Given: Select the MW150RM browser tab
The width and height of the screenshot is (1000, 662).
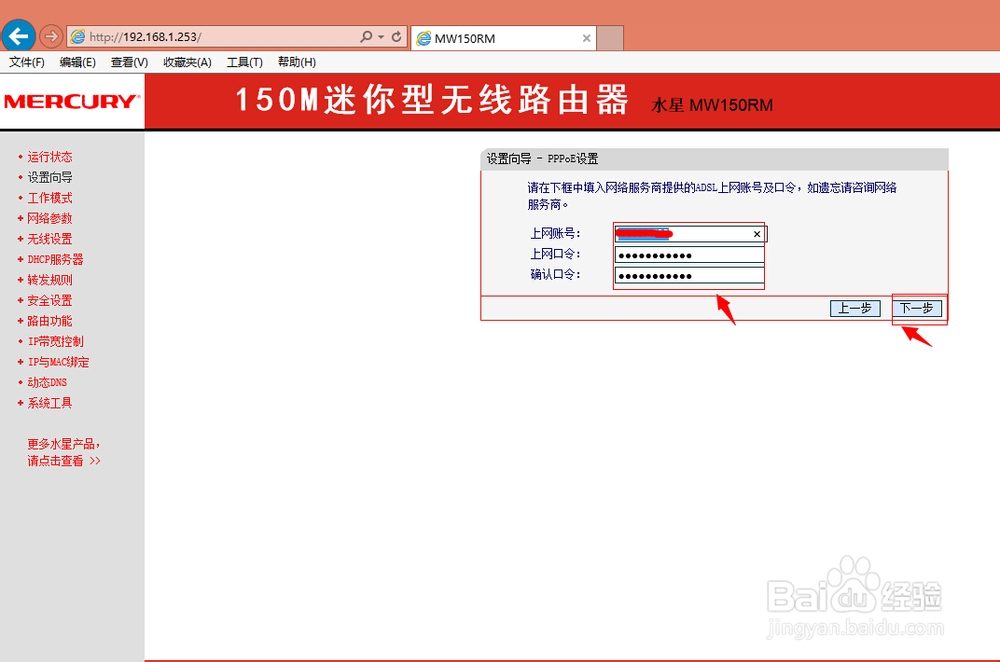Looking at the screenshot, I should click(x=504, y=38).
